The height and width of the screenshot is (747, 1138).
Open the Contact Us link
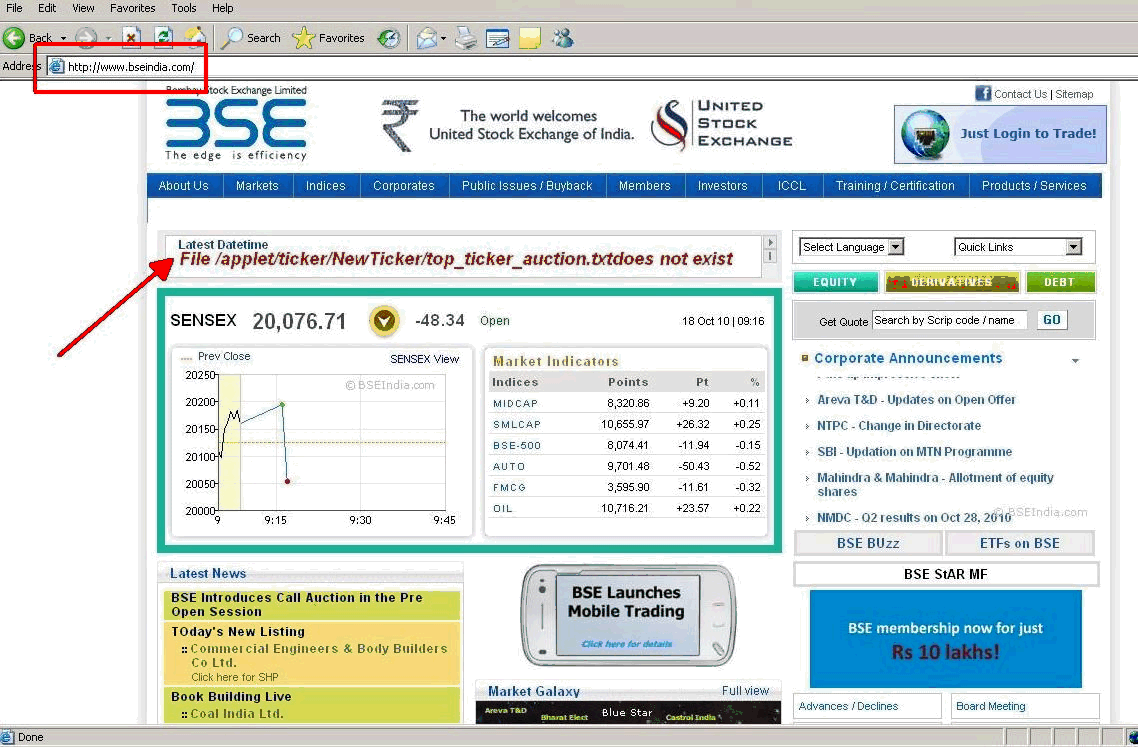pyautogui.click(x=1020, y=94)
